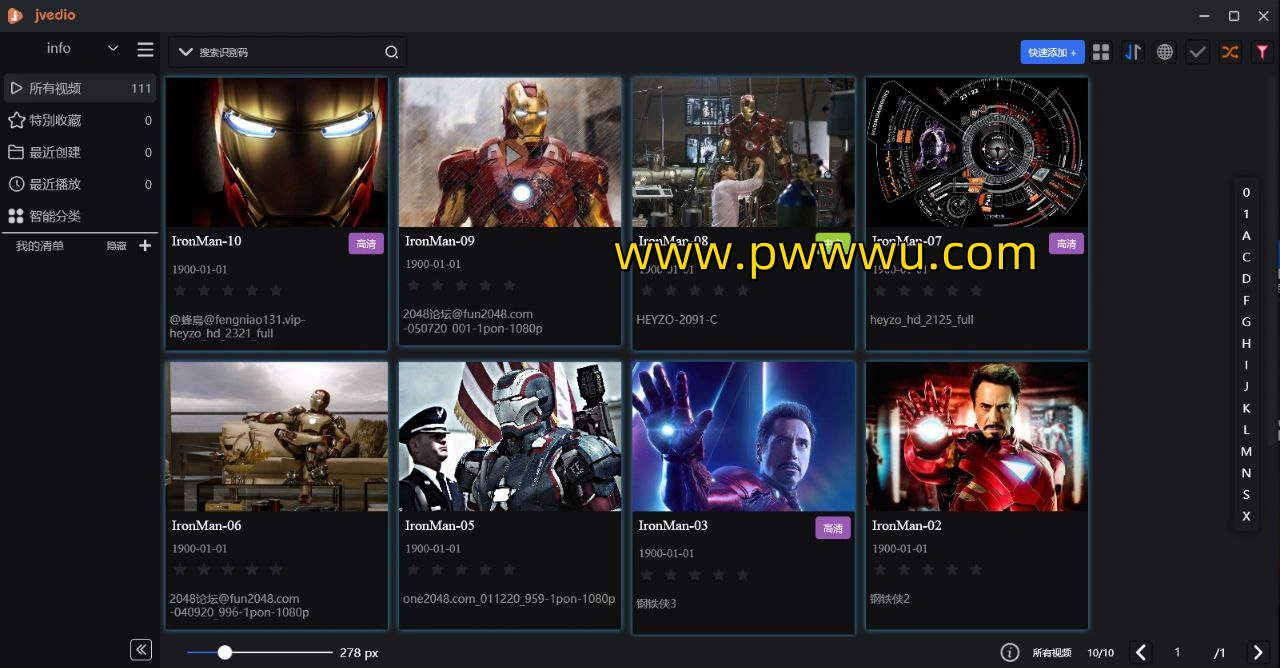Expand the info database dropdown
Screen dimensions: 1280x668
[113, 48]
